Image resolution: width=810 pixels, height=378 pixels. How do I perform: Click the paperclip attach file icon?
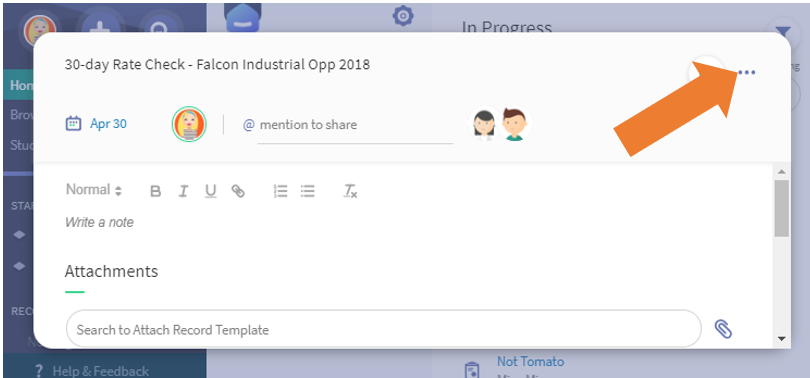pos(723,329)
